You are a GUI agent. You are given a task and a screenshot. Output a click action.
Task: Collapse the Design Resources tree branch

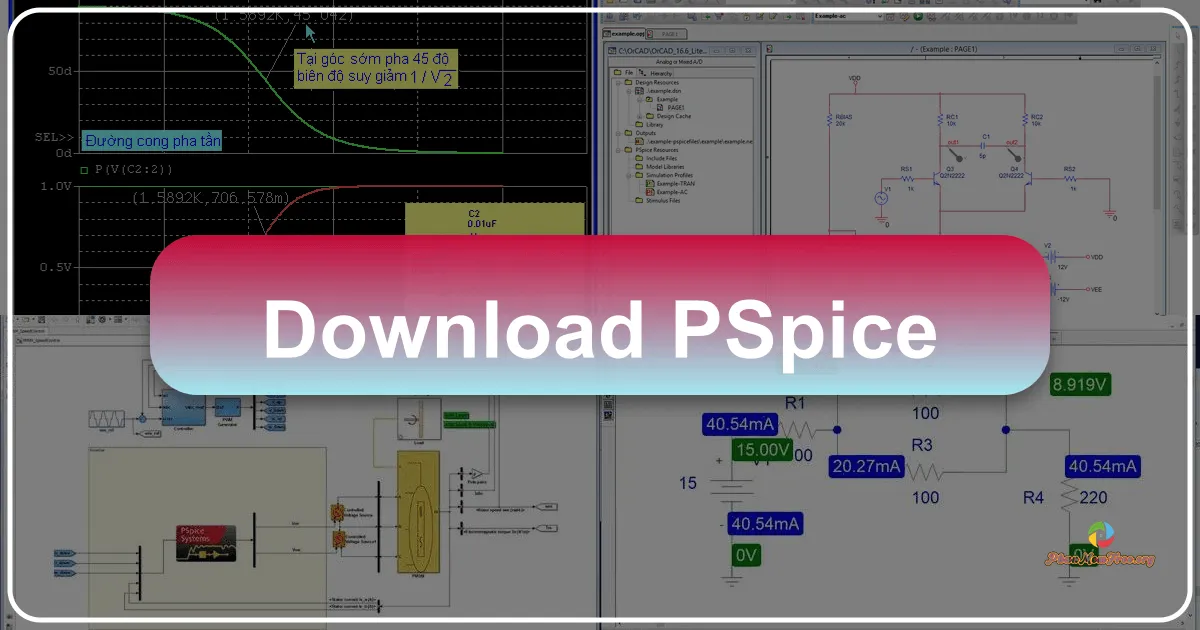coord(619,82)
